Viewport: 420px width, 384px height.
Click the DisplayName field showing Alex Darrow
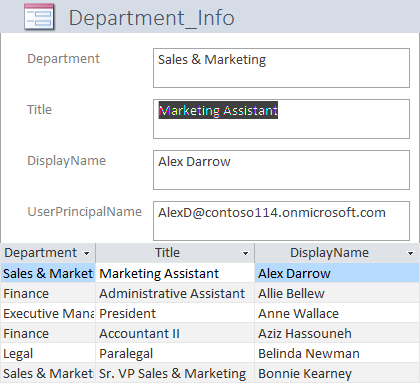(x=281, y=170)
